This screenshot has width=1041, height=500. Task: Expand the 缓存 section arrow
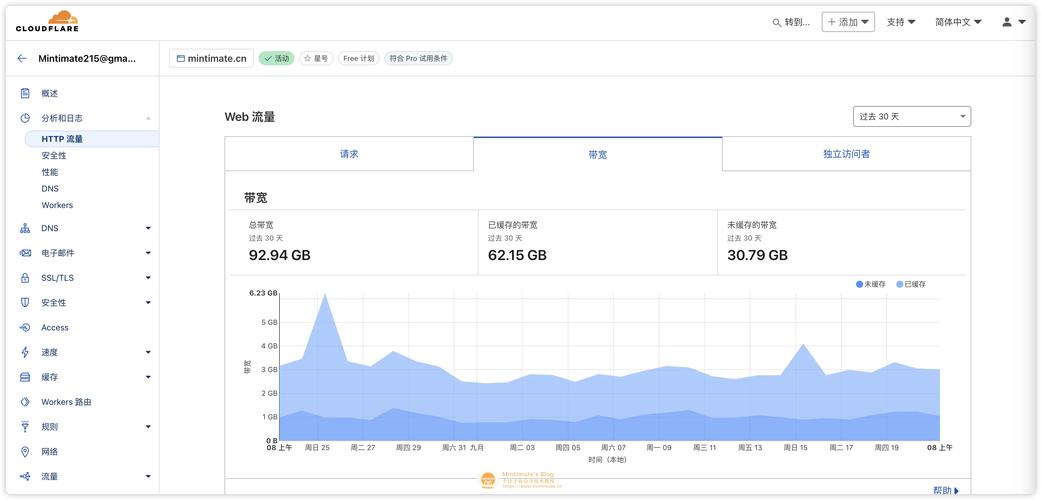pyautogui.click(x=148, y=377)
